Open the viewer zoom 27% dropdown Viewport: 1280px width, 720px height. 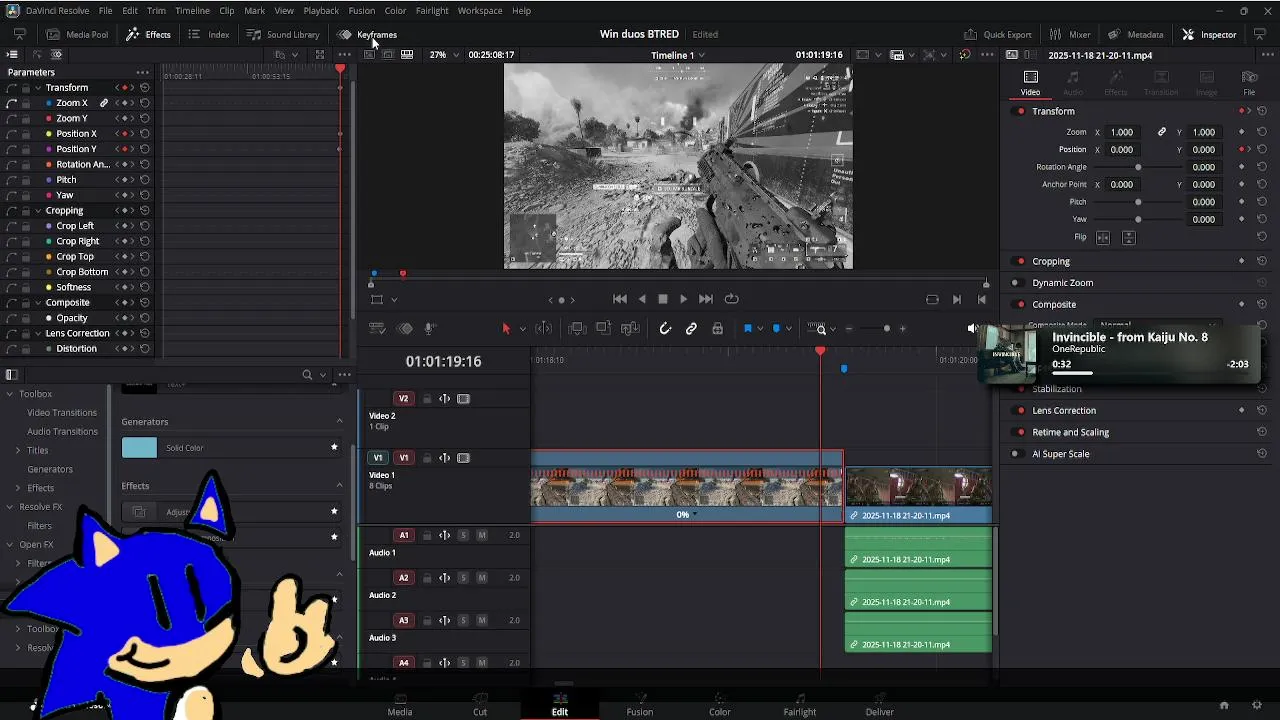coord(444,55)
